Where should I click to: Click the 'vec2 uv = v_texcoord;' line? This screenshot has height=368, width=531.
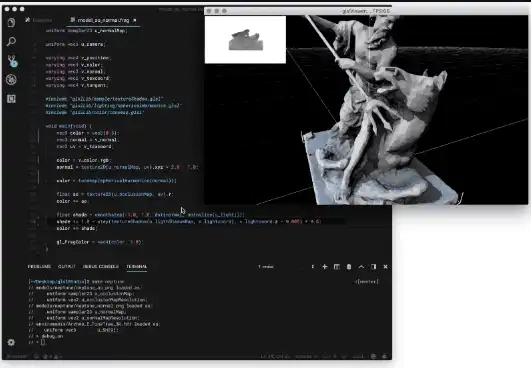85,147
